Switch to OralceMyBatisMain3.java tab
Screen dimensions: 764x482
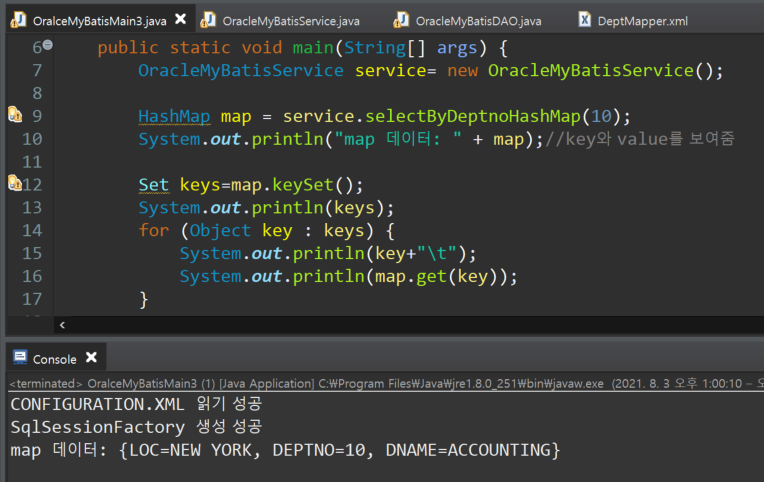[99, 21]
